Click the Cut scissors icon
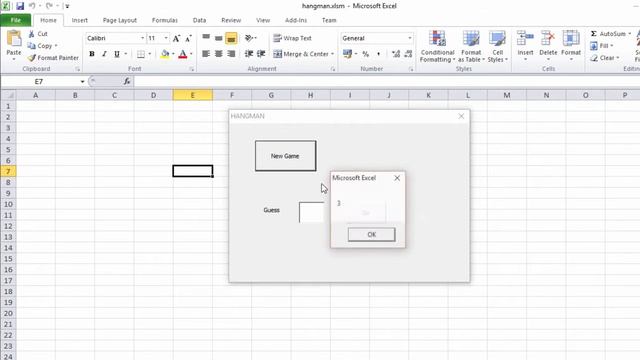Screen dimensions: 640x360 pos(31,34)
